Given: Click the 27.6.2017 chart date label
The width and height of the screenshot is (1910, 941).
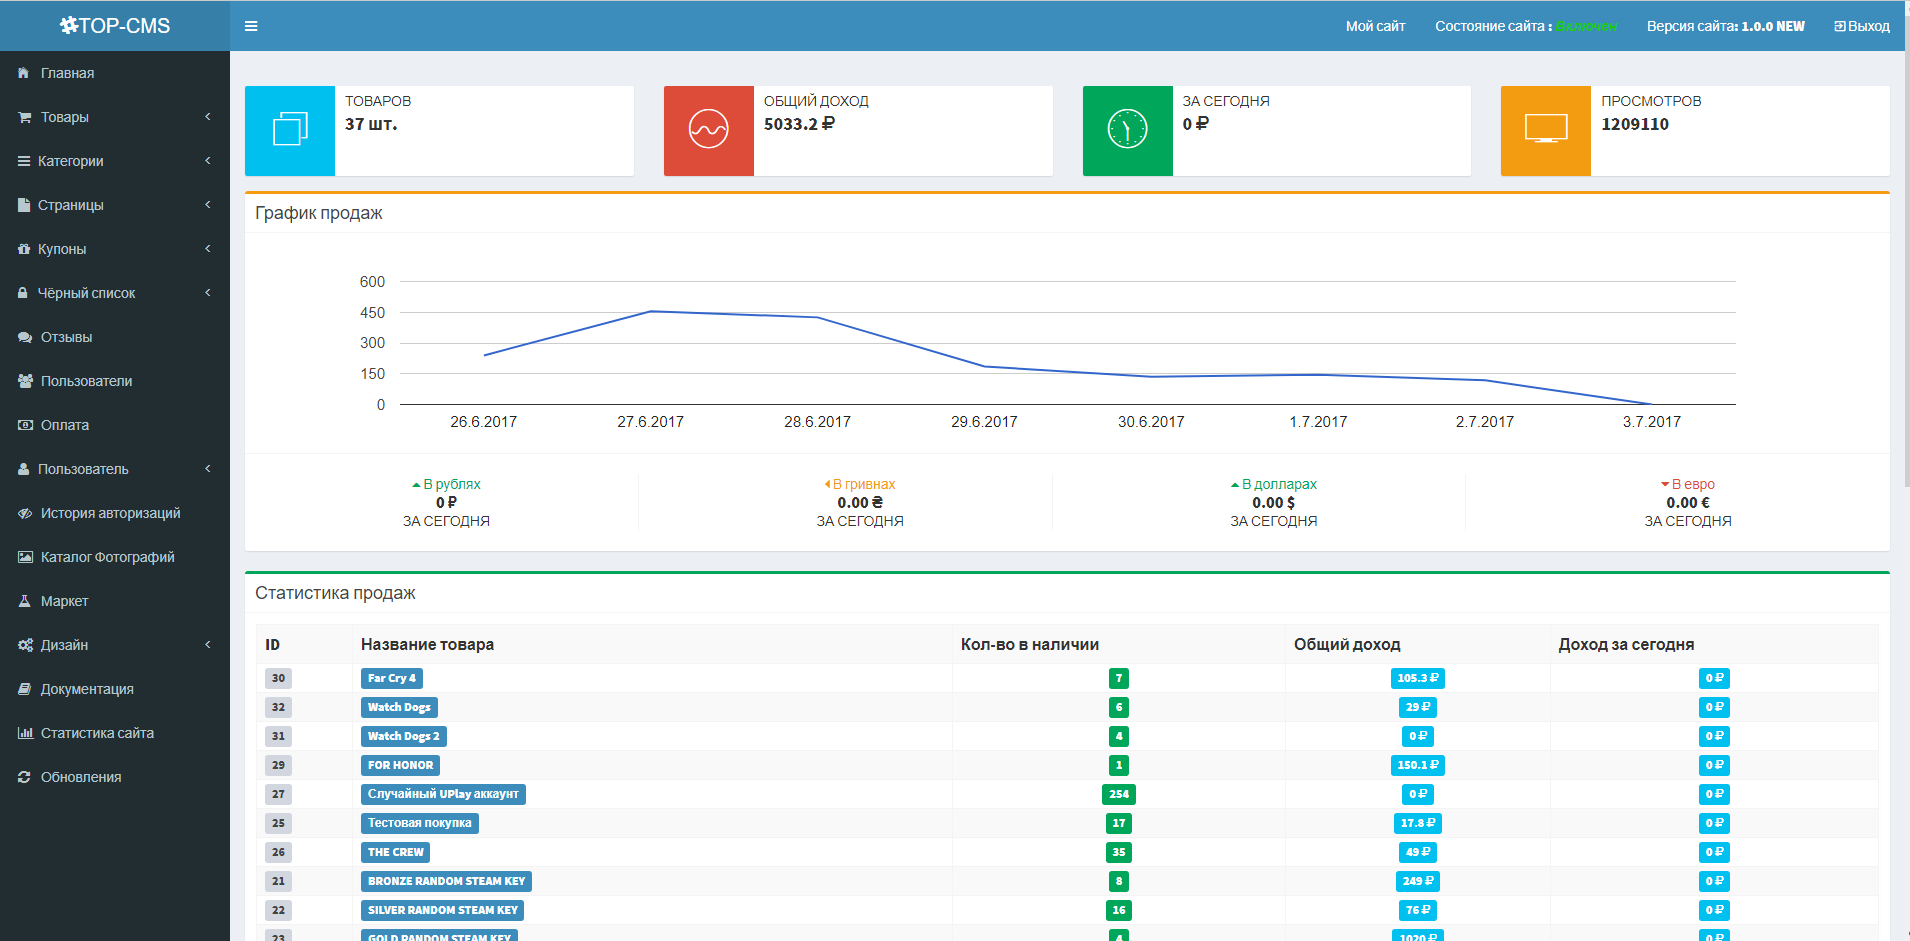Looking at the screenshot, I should point(651,422).
